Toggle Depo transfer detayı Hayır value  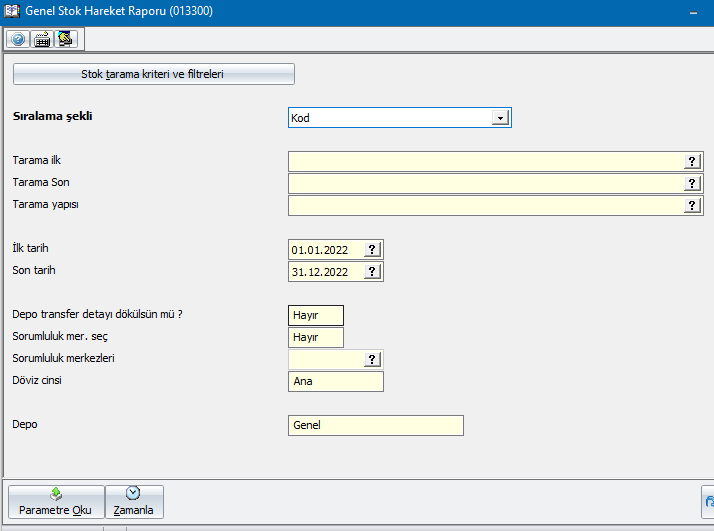pyautogui.click(x=315, y=315)
